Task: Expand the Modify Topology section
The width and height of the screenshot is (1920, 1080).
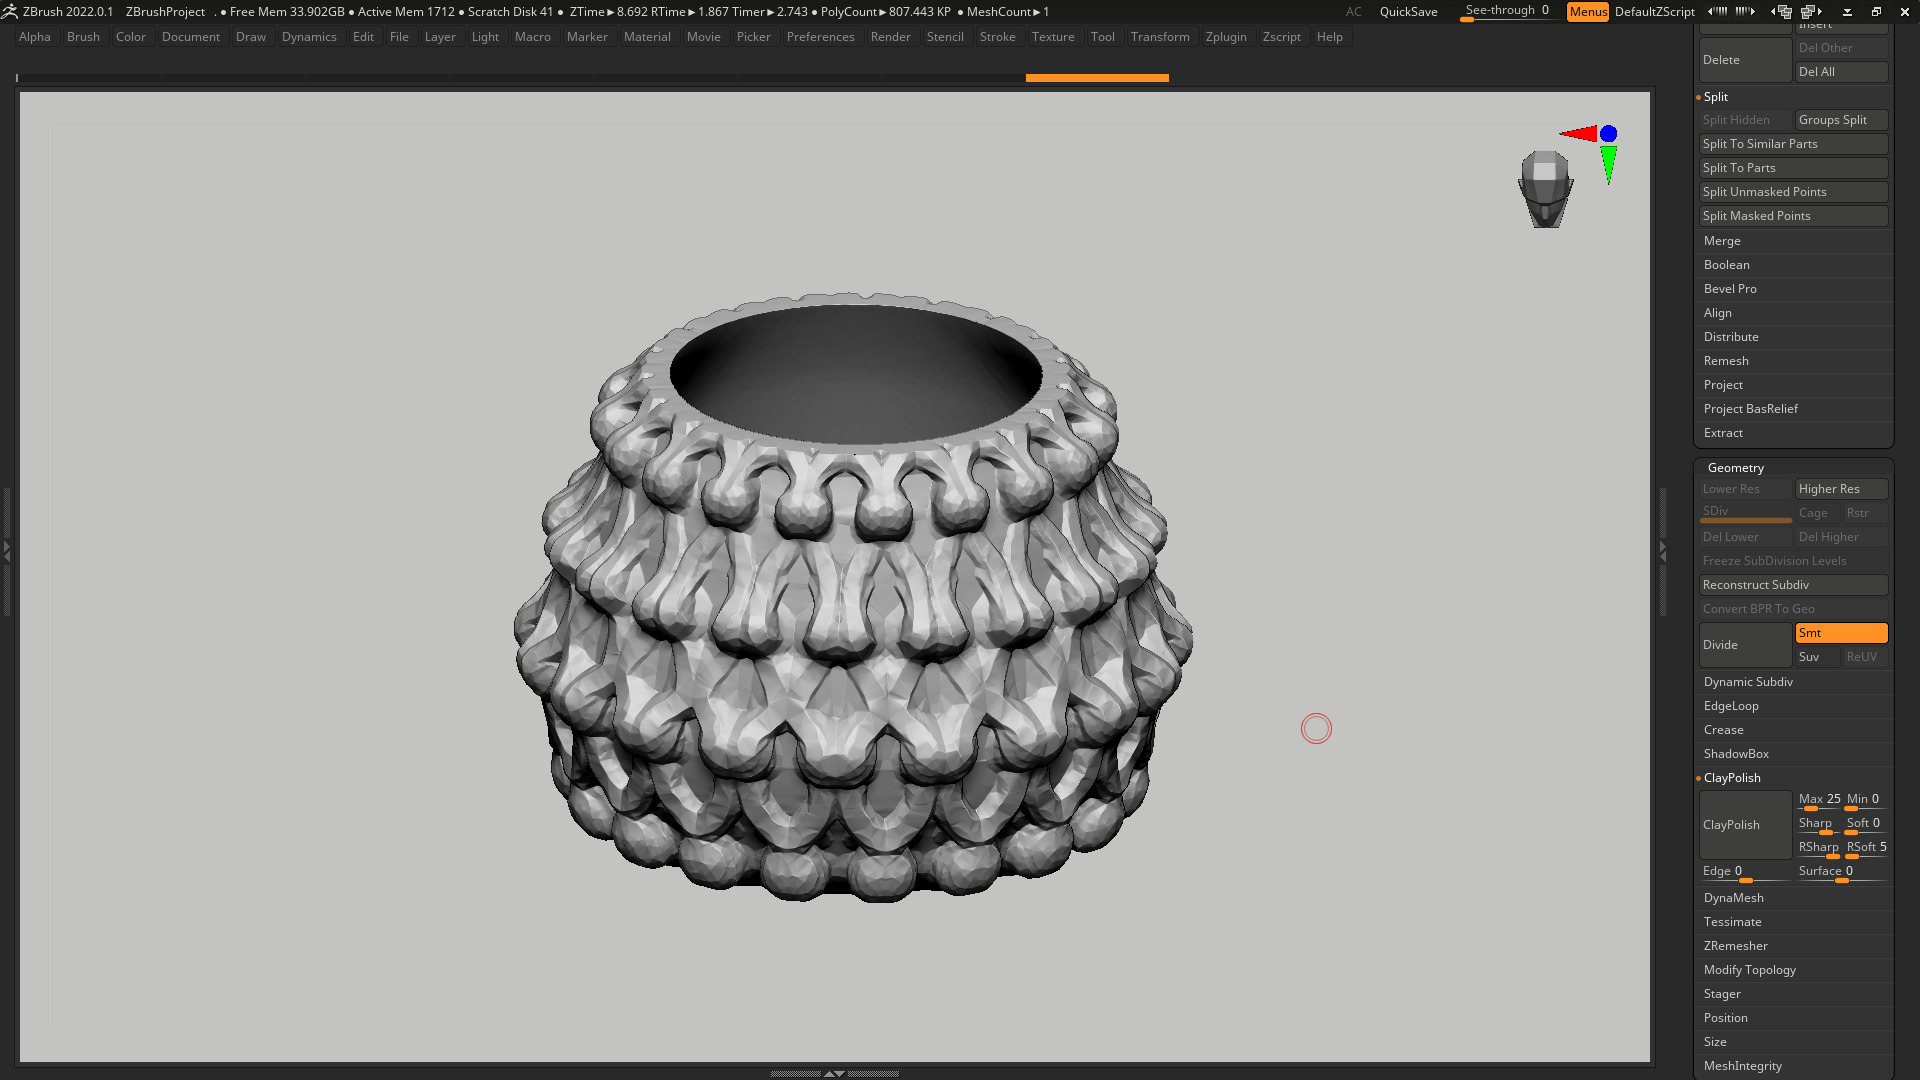Action: point(1750,970)
